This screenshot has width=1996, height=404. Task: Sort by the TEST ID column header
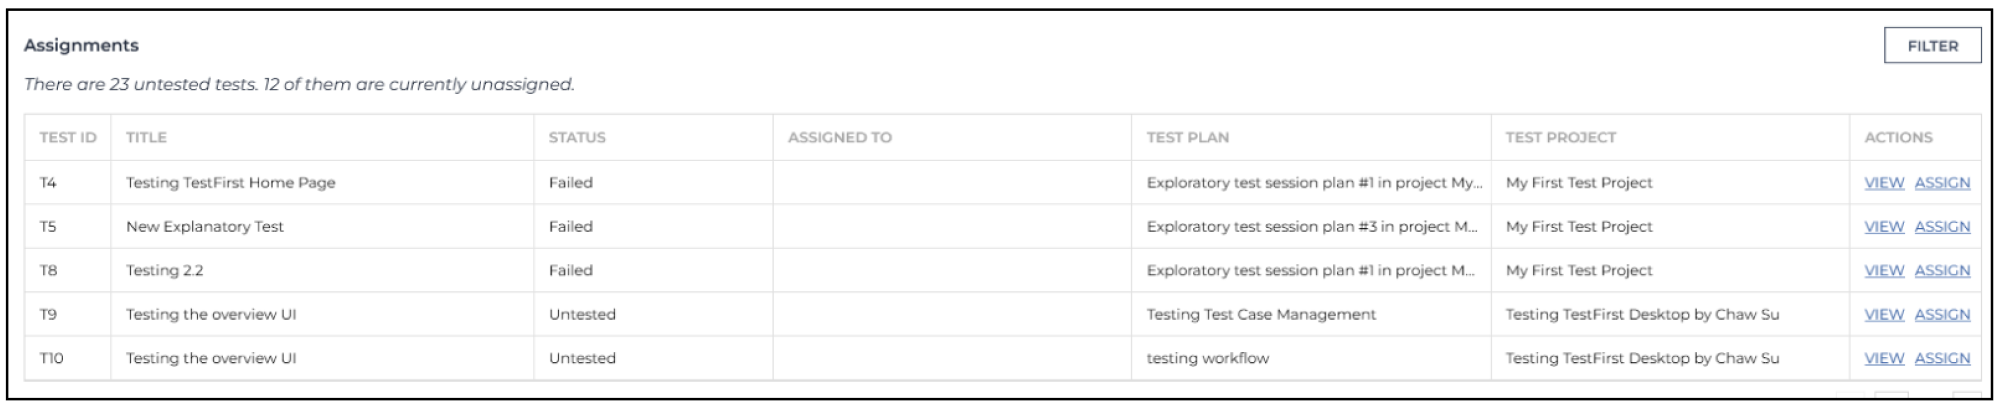68,138
